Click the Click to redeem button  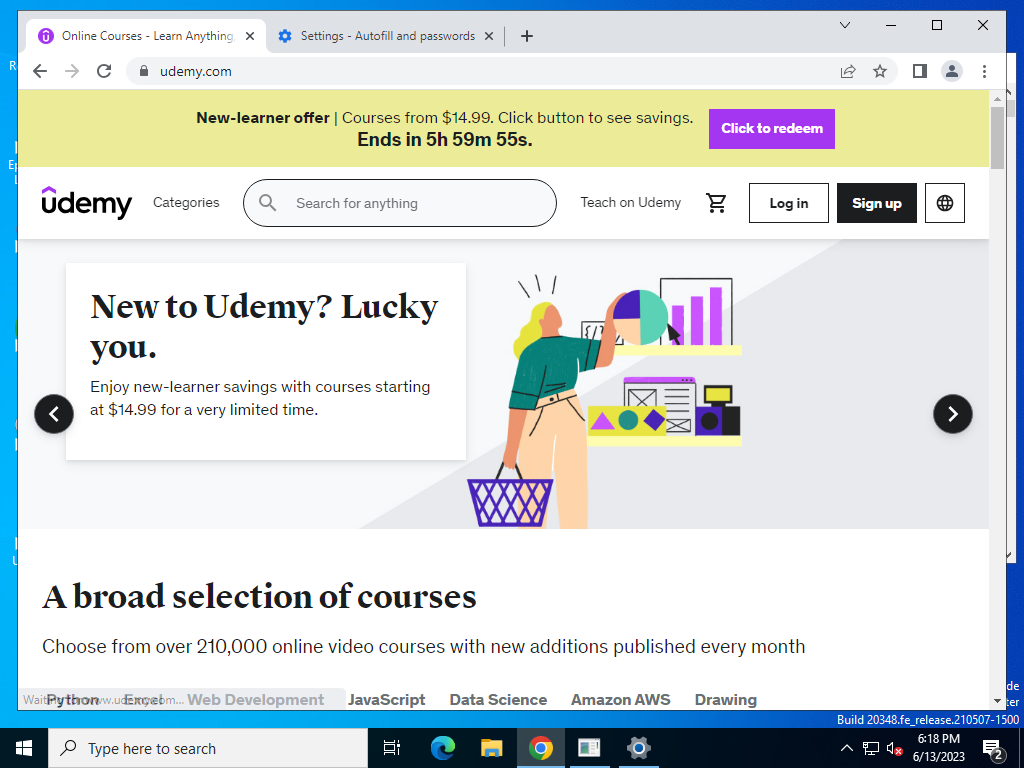[x=772, y=129]
